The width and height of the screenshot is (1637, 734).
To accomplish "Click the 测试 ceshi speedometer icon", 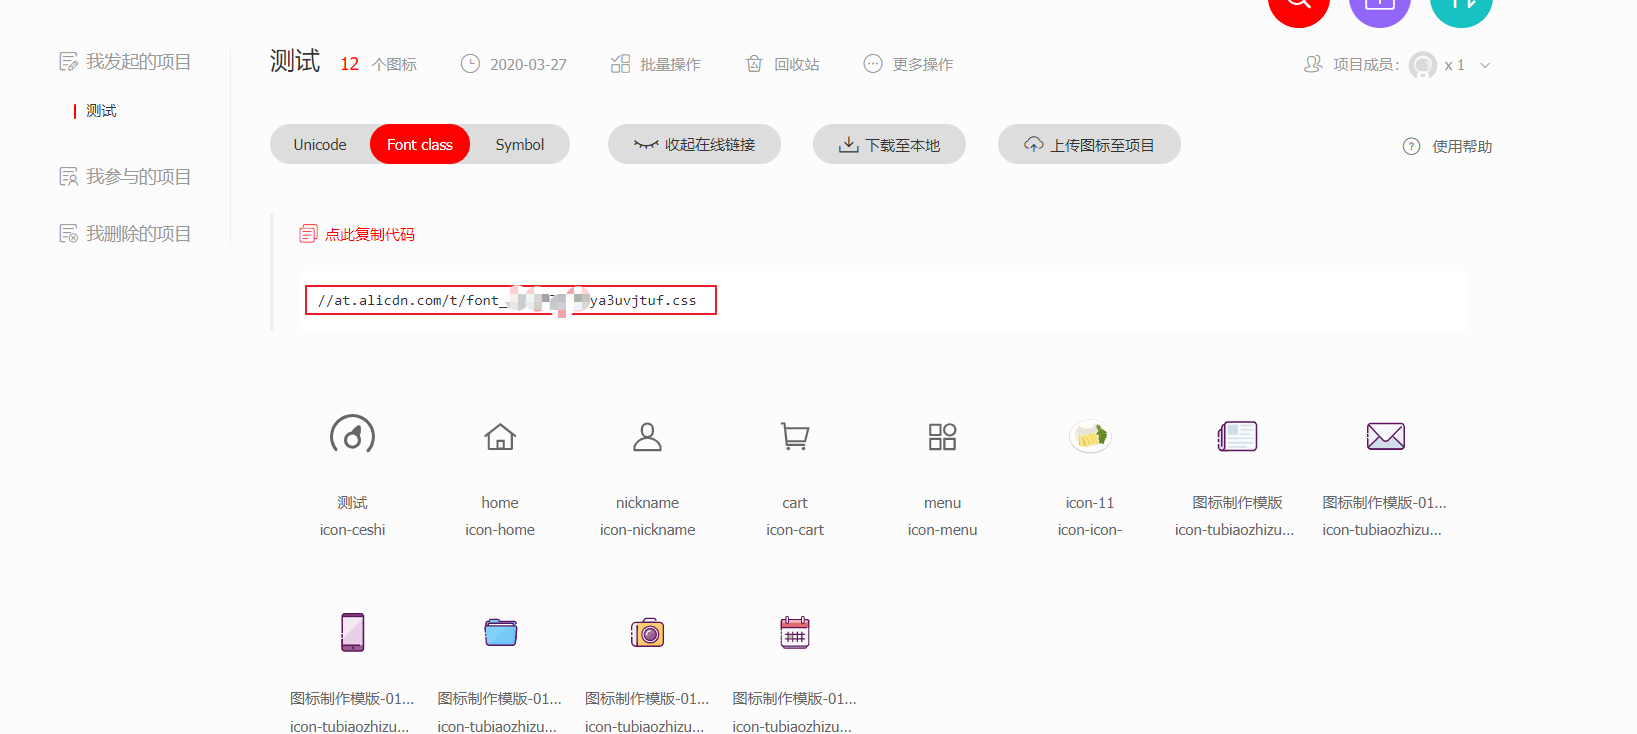I will pos(352,436).
